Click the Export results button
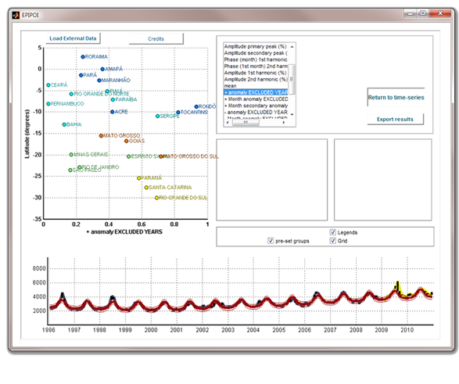Viewport: 459px width, 384px height. pos(395,119)
